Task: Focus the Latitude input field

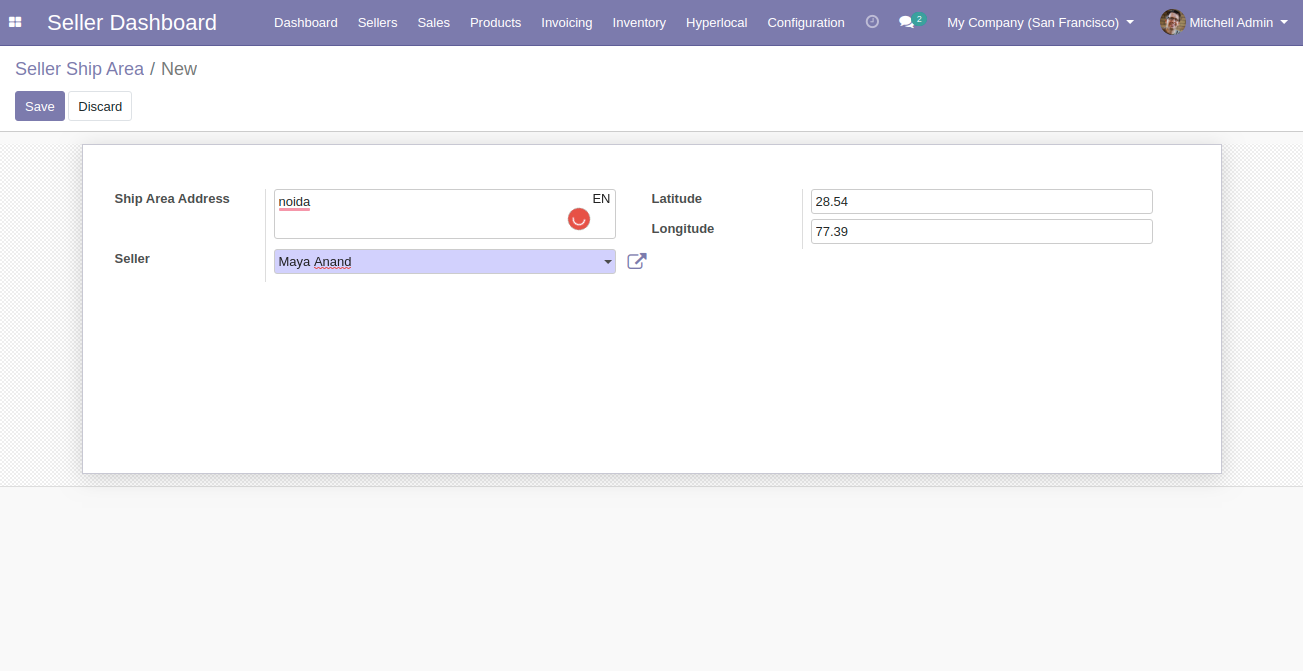Action: click(982, 201)
